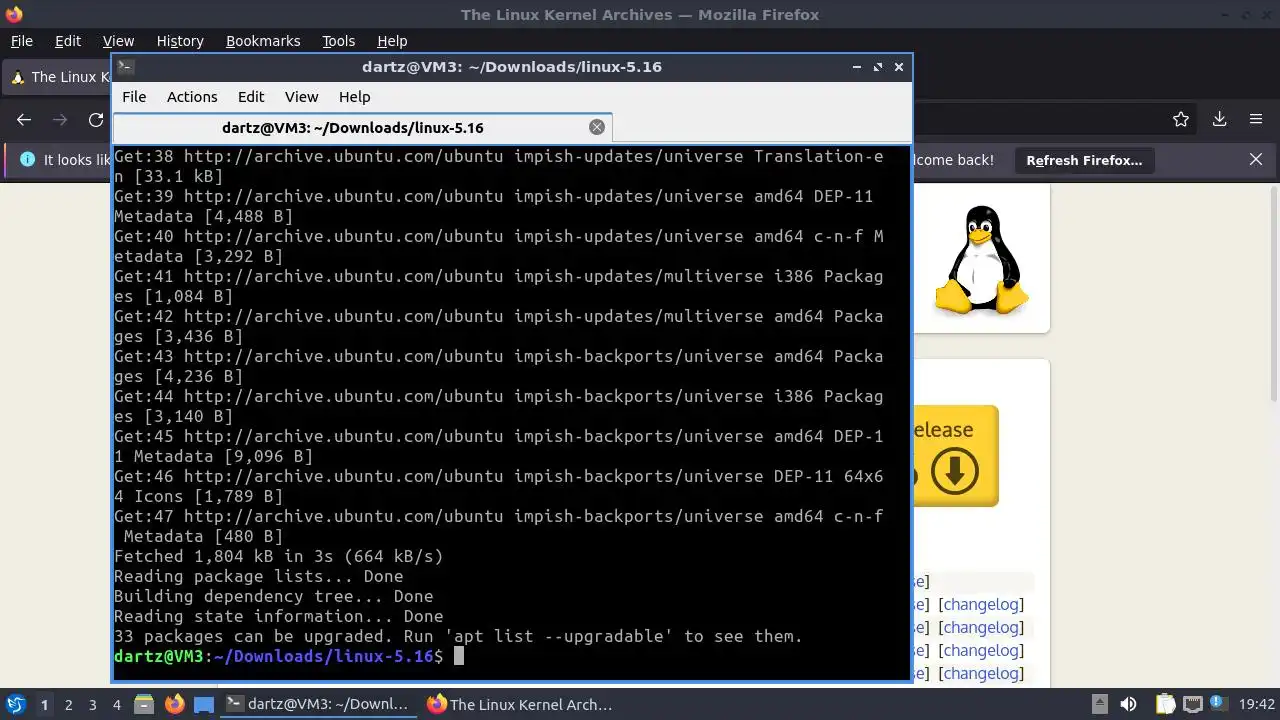Open Firefox's downloads panel
The width and height of the screenshot is (1280, 720).
pyautogui.click(x=1219, y=119)
